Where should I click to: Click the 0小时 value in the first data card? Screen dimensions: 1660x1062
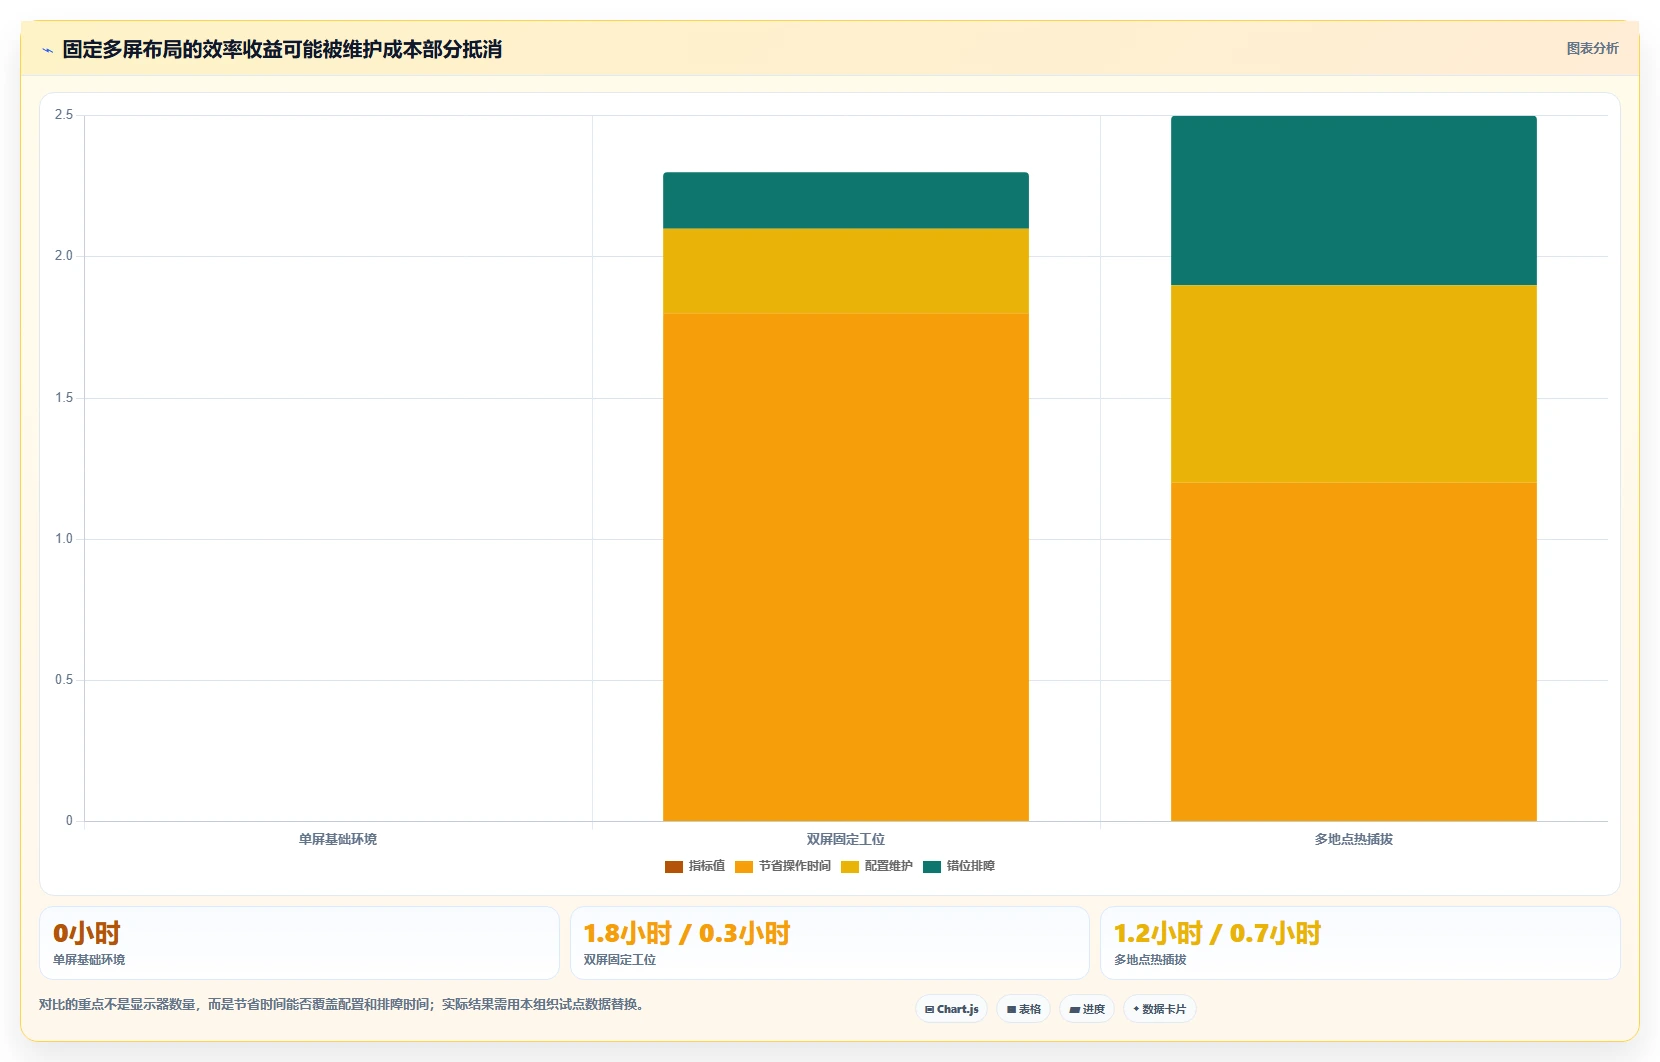coord(87,933)
